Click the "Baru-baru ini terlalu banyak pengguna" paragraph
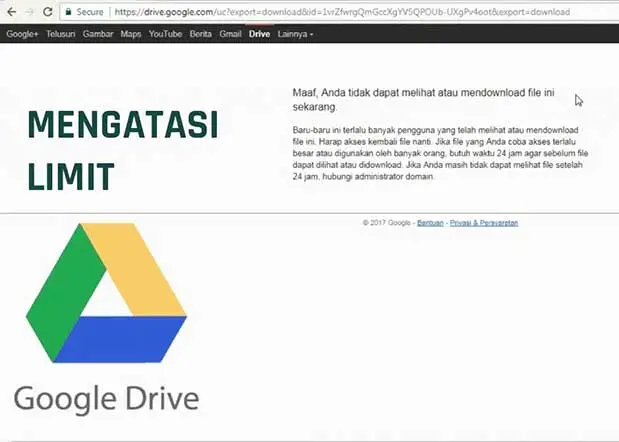619x442 pixels. click(x=440, y=153)
